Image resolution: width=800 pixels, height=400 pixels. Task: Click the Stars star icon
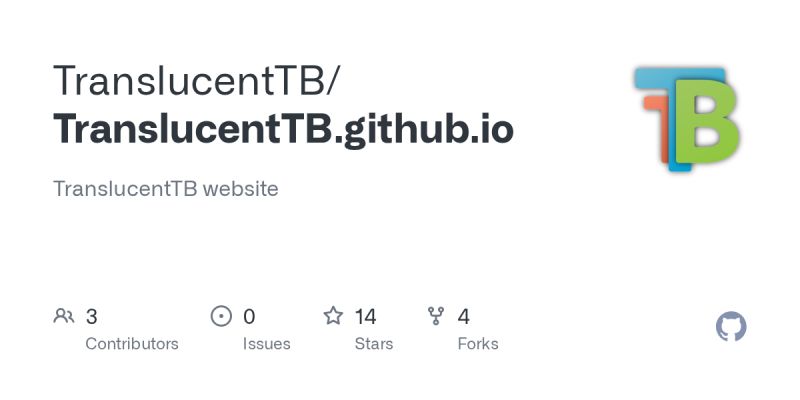[333, 316]
